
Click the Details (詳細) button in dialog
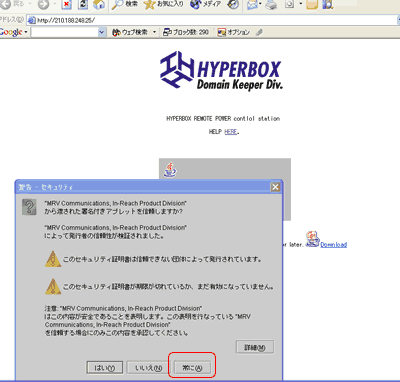tap(255, 347)
